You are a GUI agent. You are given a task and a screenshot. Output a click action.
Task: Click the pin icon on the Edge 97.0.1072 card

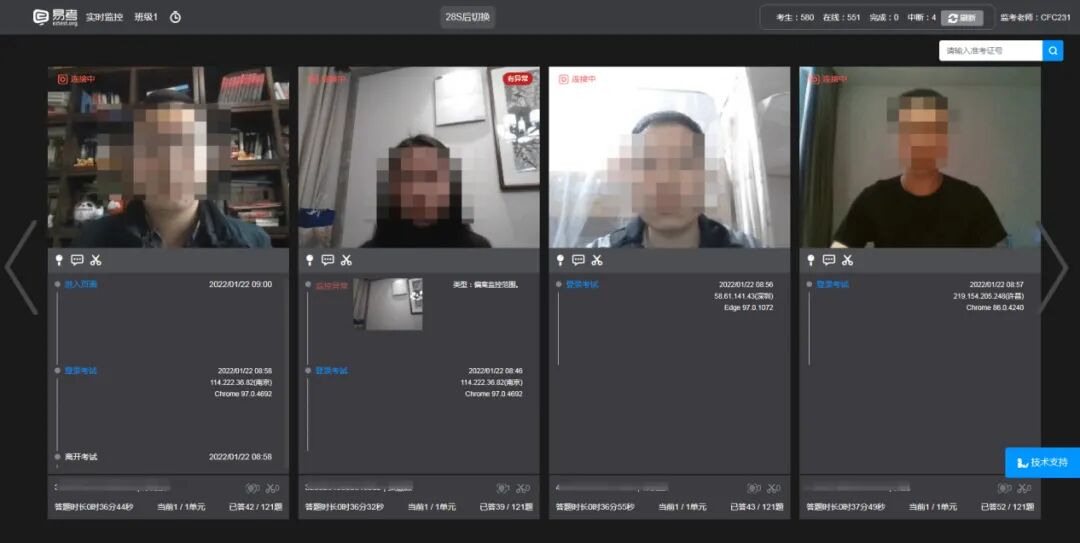(561, 260)
